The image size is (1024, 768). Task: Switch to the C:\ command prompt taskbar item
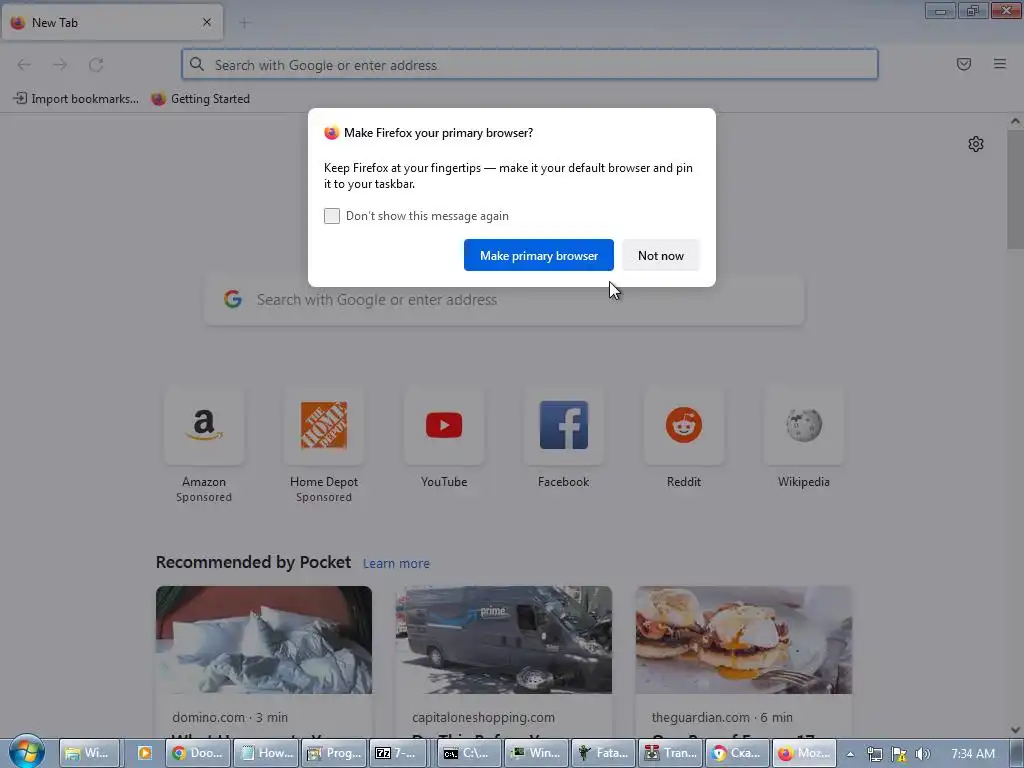468,753
